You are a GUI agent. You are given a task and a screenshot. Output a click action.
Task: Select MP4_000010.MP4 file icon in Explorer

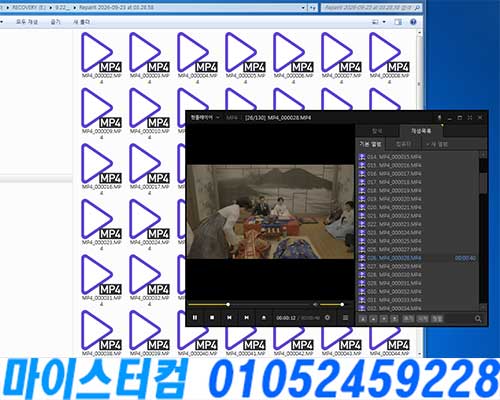[x=149, y=108]
